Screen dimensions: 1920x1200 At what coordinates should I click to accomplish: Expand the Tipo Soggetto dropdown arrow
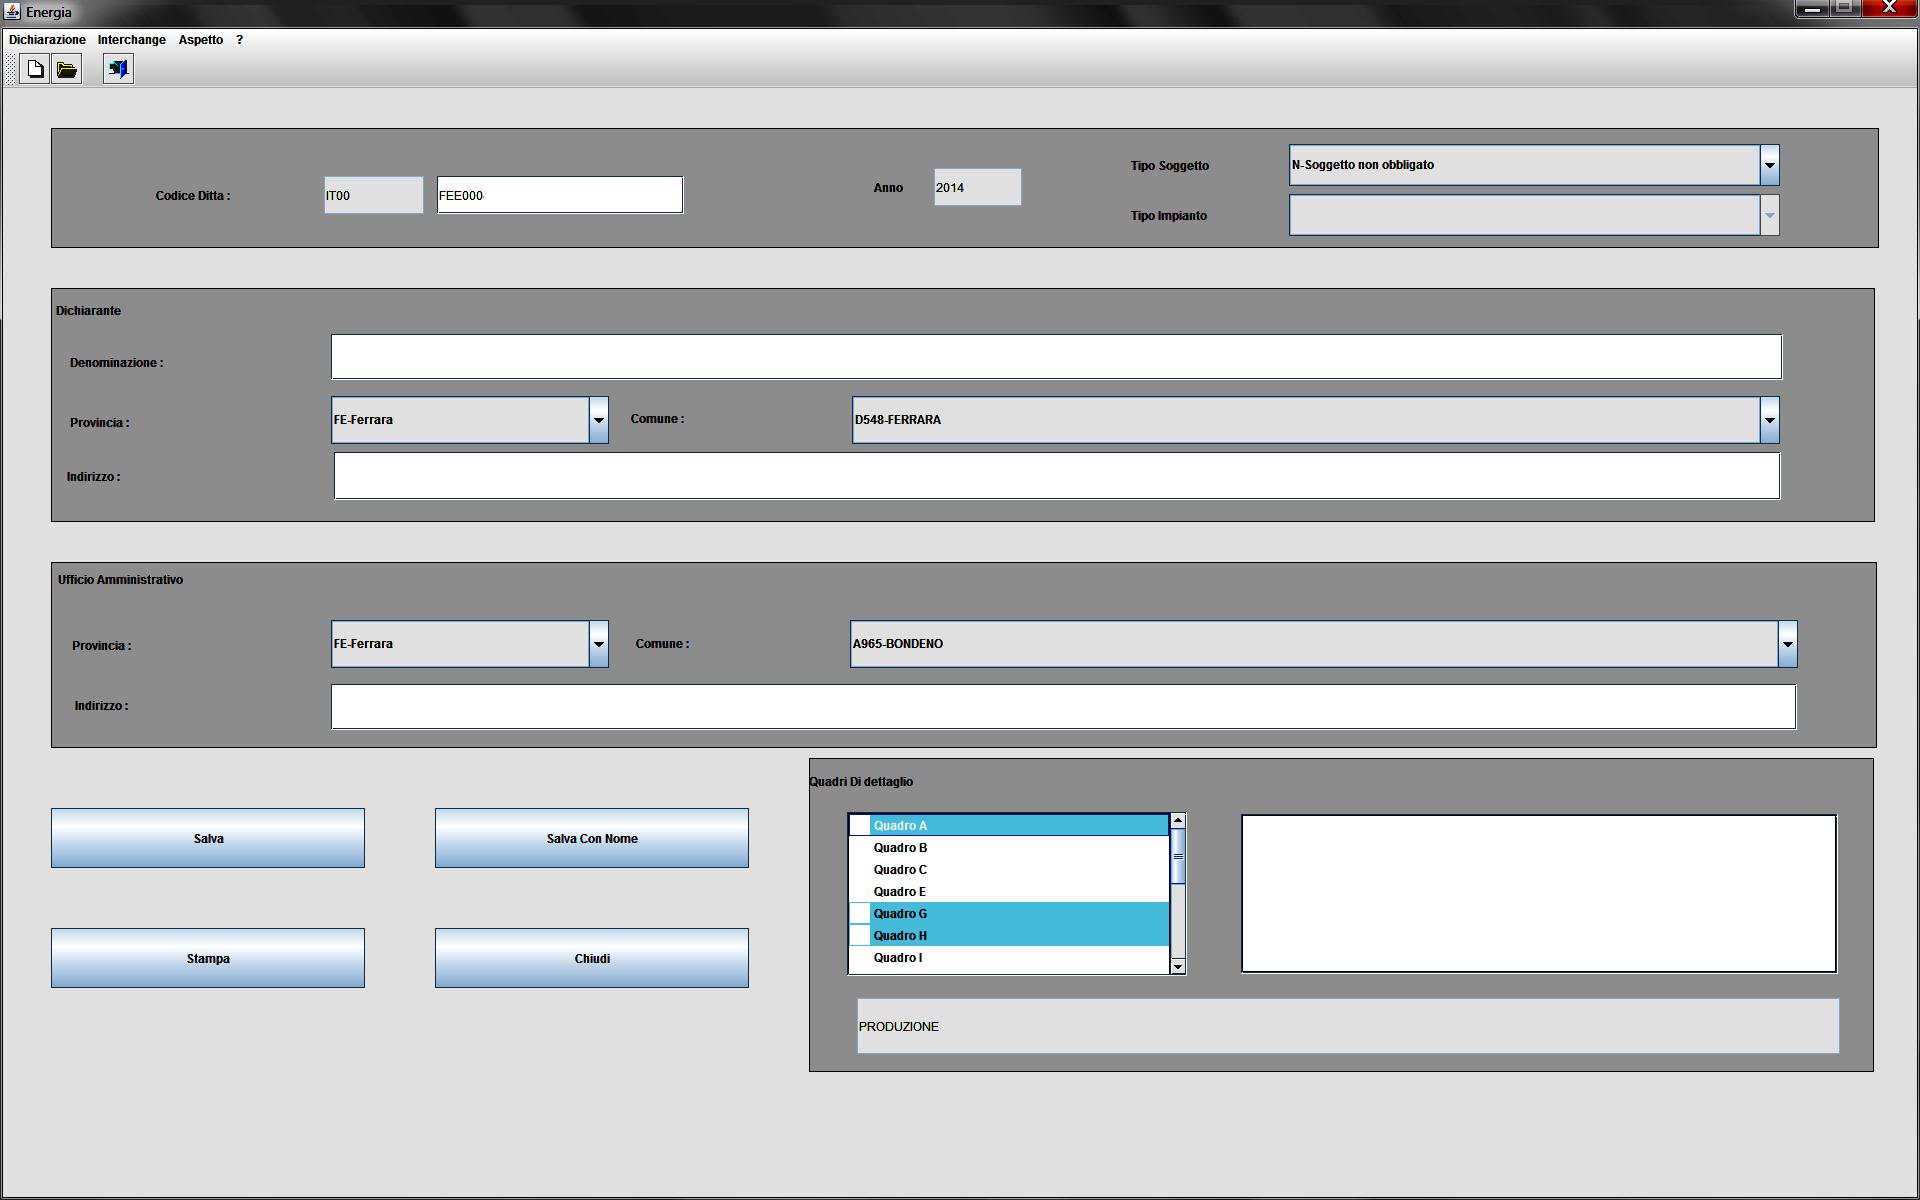[1769, 165]
